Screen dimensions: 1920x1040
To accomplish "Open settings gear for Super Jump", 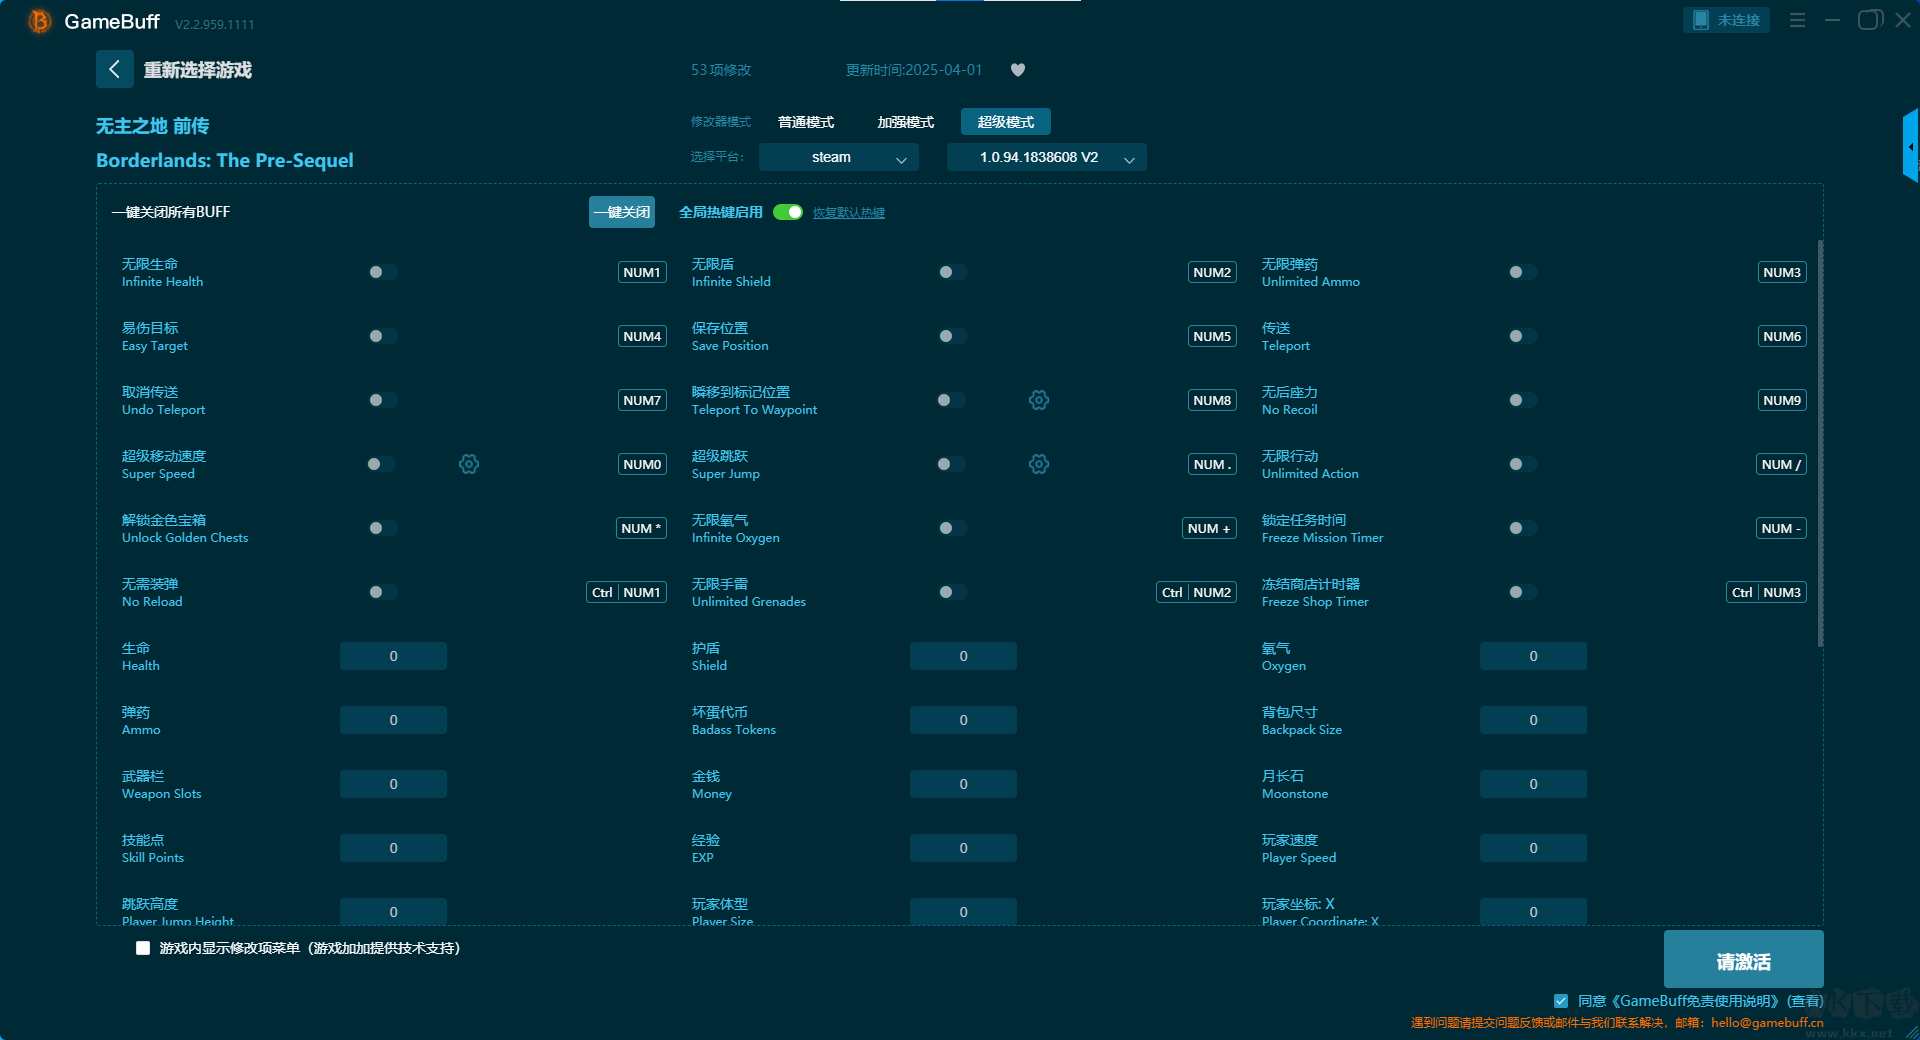I will tap(1039, 464).
